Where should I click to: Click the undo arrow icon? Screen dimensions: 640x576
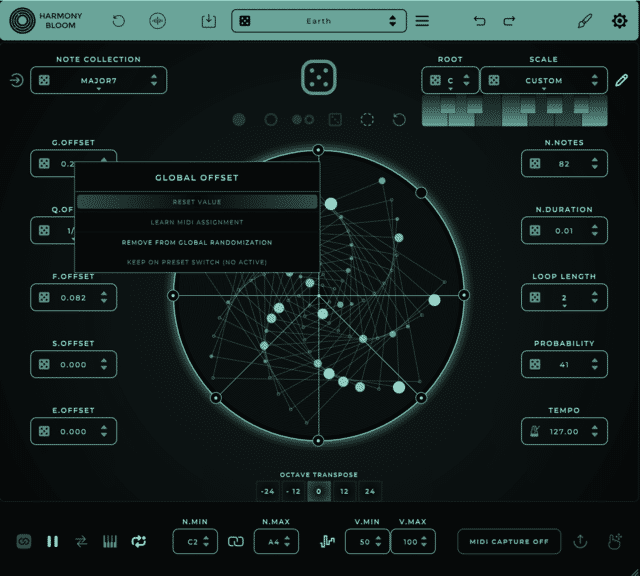coord(480,21)
